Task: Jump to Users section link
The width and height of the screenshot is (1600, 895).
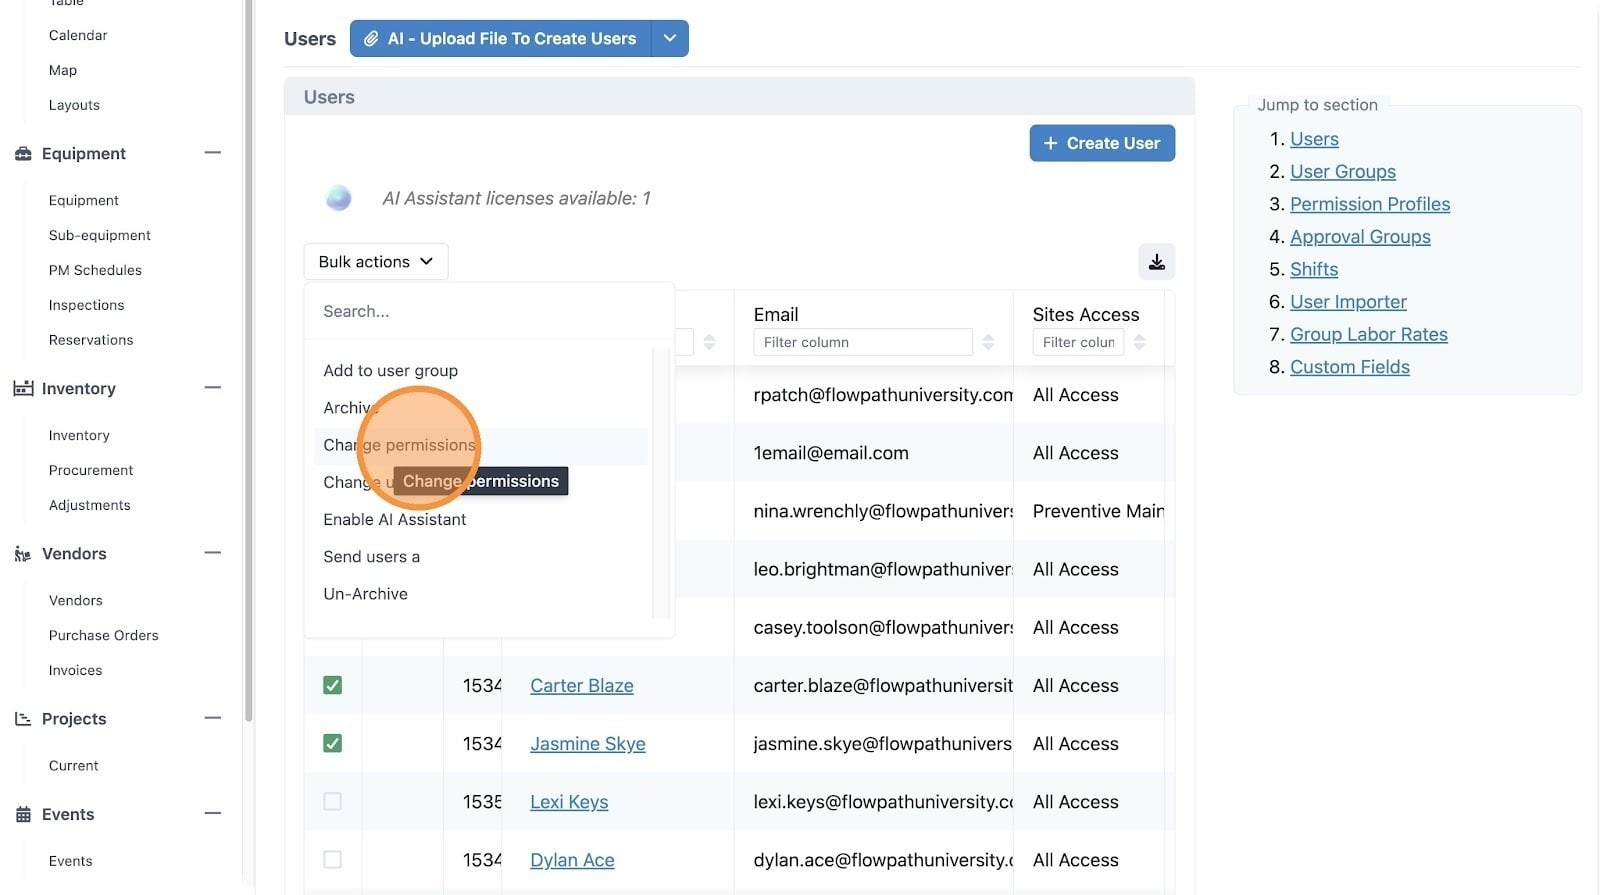Action: [1314, 139]
